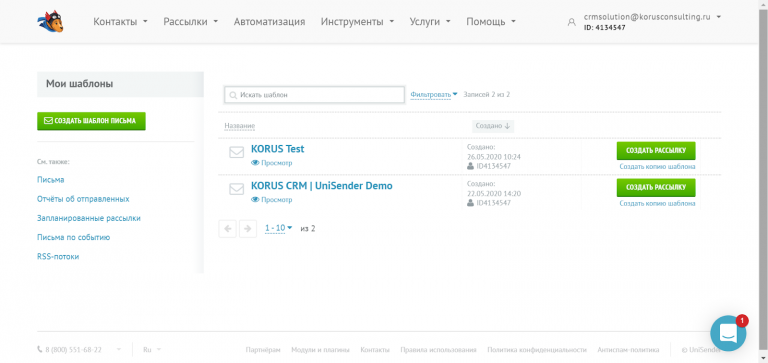Click the 22.05.2020 14:20 creation date
Image resolution: width=768 pixels, height=363 pixels.
point(494,194)
